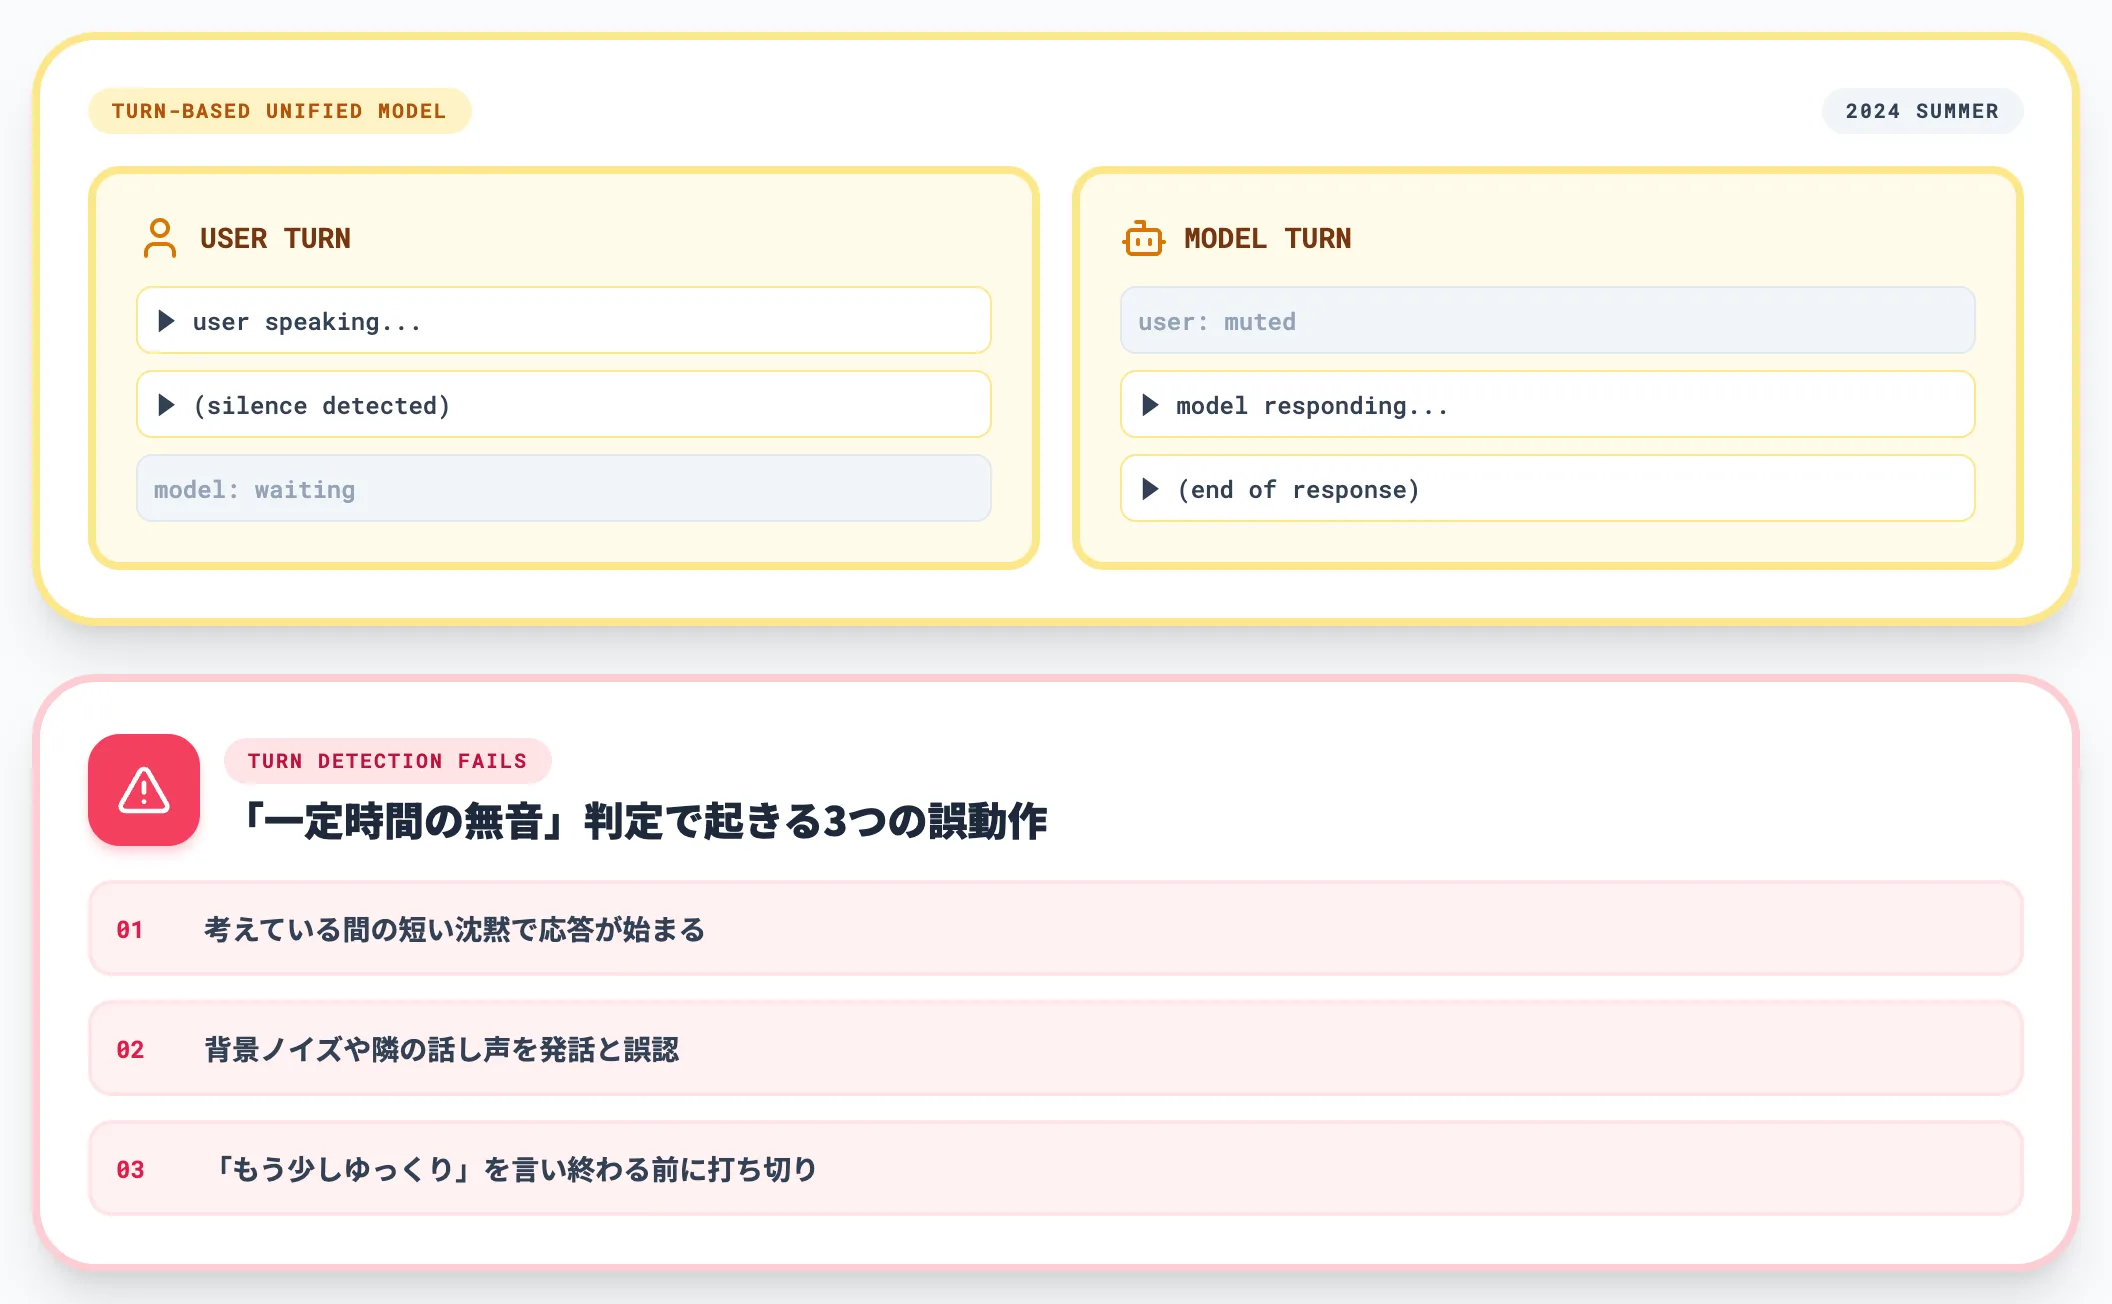Select row 考えている間の短い沈黙で応答が始まる
This screenshot has width=2112, height=1304.
pyautogui.click(x=1056, y=929)
